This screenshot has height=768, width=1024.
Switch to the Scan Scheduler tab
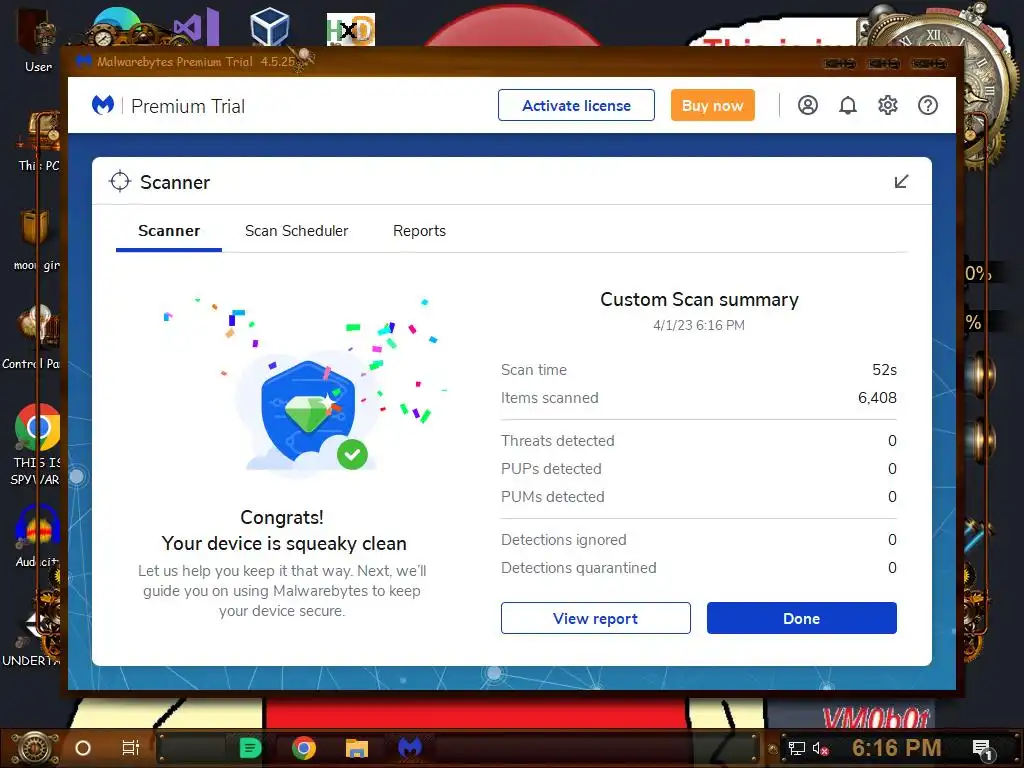click(296, 231)
